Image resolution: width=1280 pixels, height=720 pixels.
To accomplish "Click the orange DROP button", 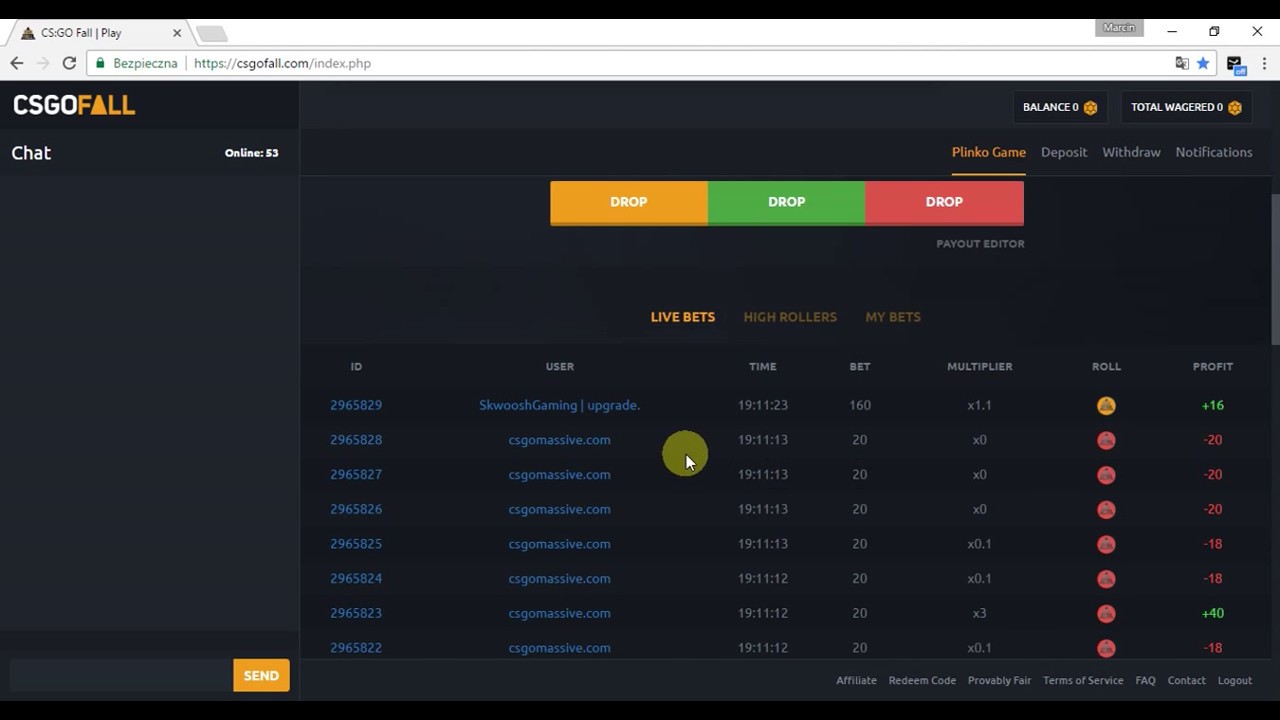I will pos(629,202).
